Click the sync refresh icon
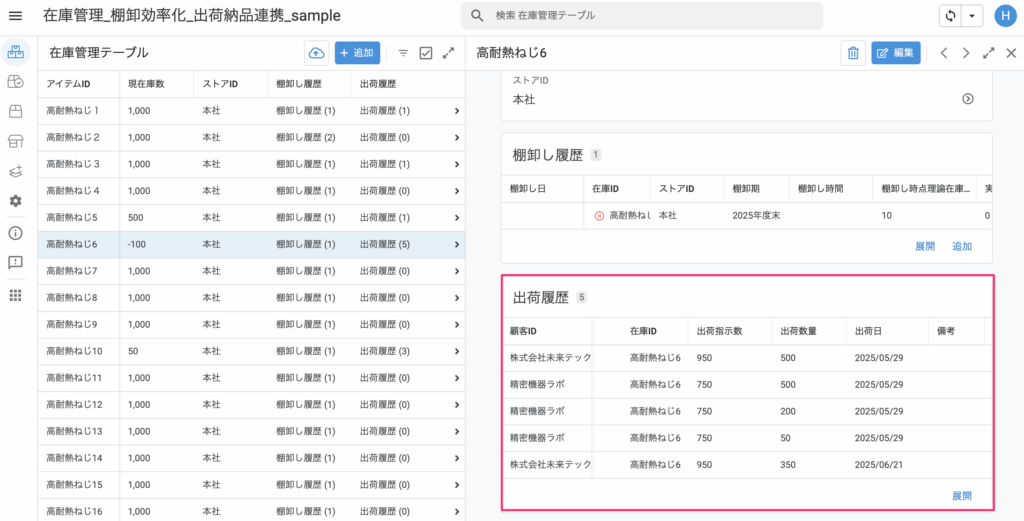1024x521 pixels. (x=950, y=16)
